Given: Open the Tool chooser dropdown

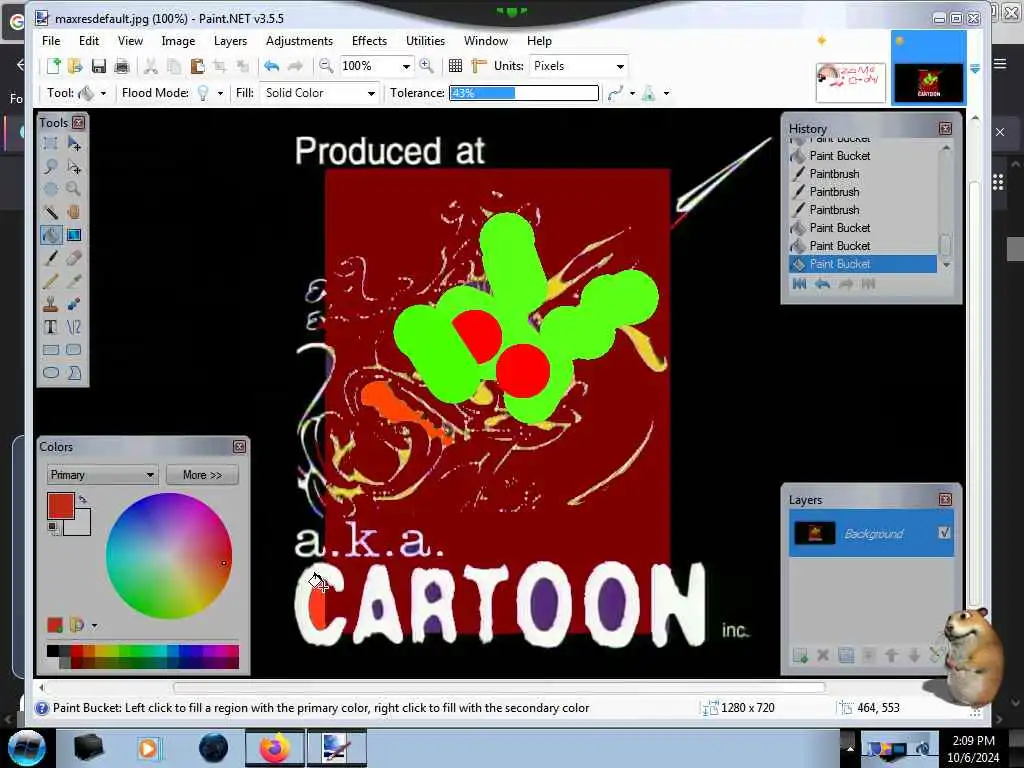Looking at the screenshot, I should pos(103,93).
